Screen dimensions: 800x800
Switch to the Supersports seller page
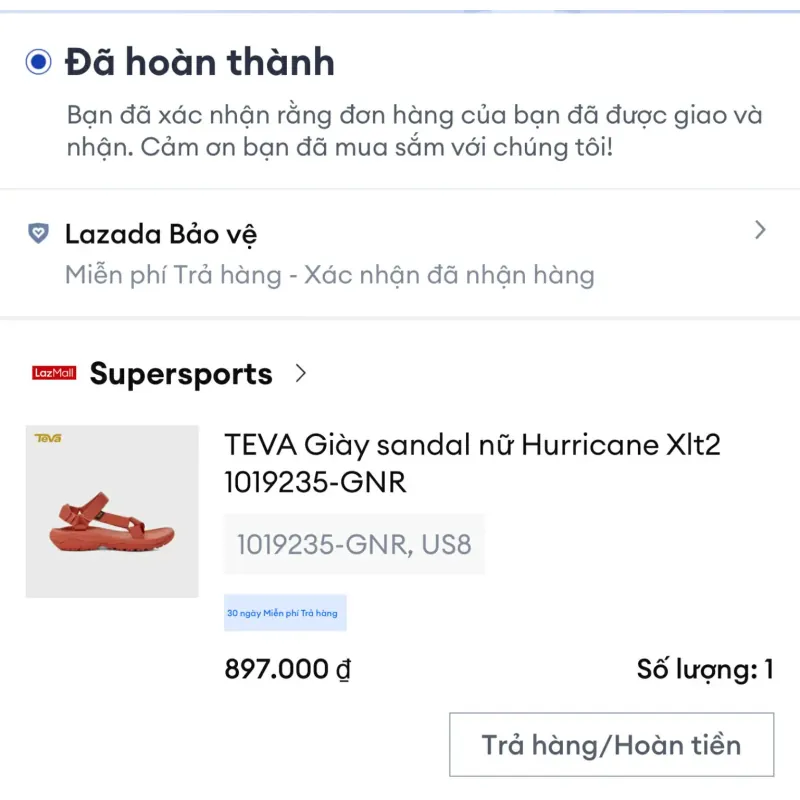tap(181, 373)
